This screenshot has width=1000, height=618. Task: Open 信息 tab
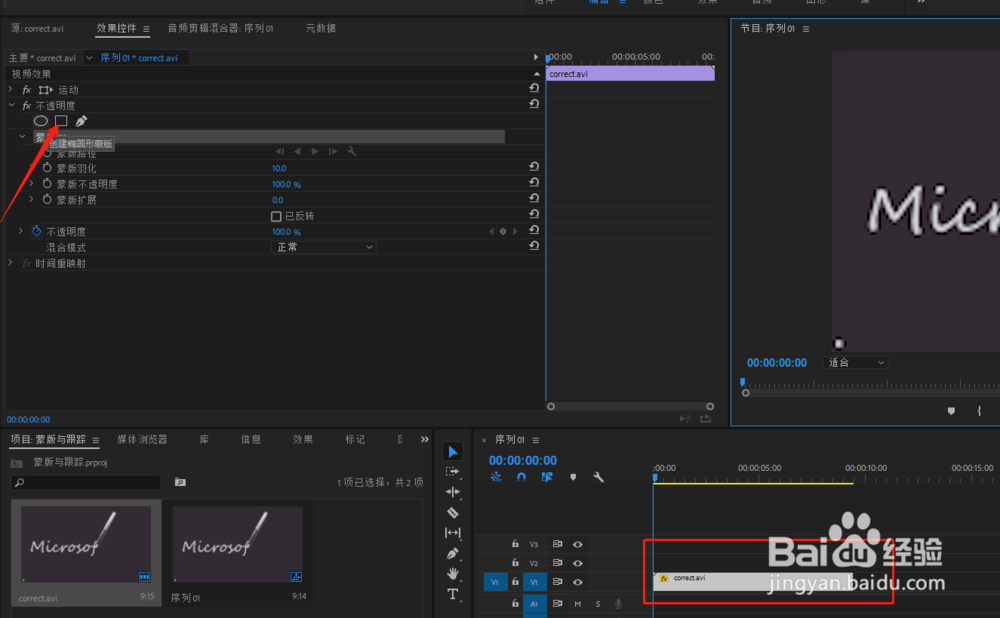click(251, 439)
